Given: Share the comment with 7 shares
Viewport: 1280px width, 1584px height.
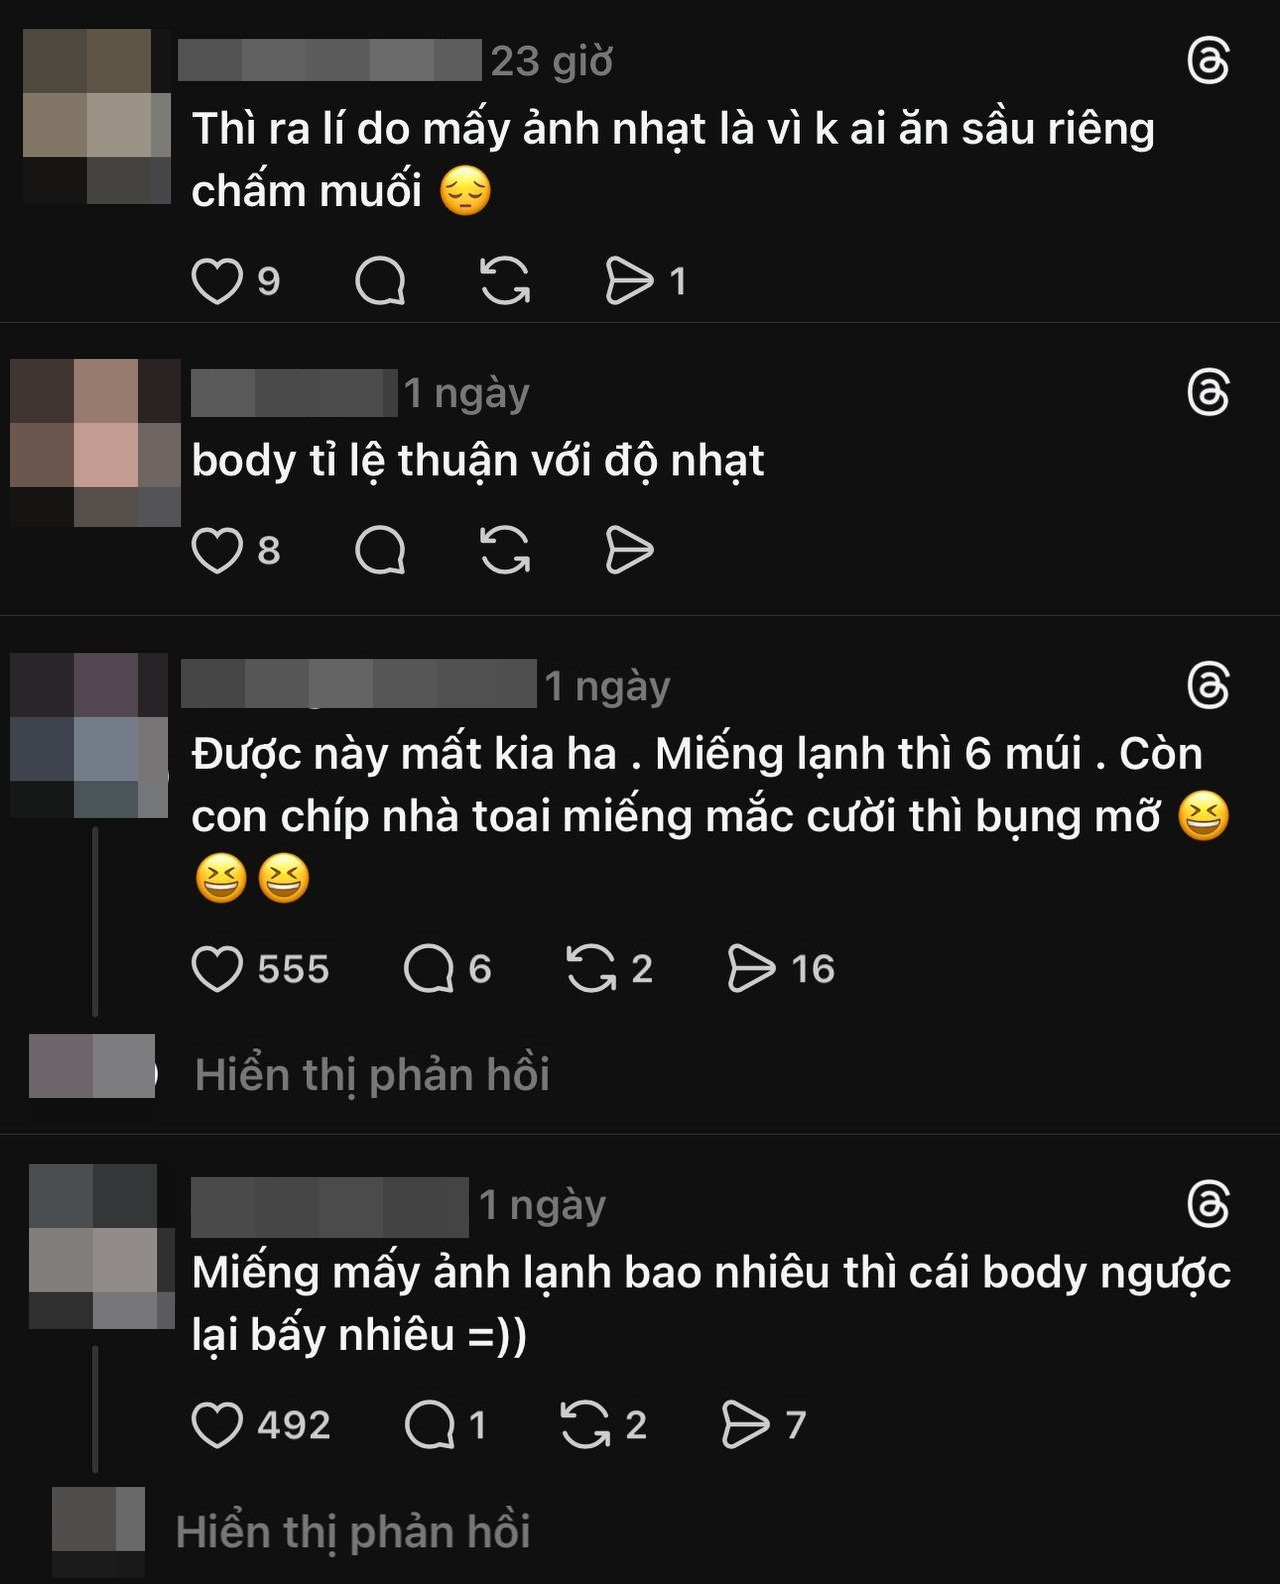Looking at the screenshot, I should 746,1425.
